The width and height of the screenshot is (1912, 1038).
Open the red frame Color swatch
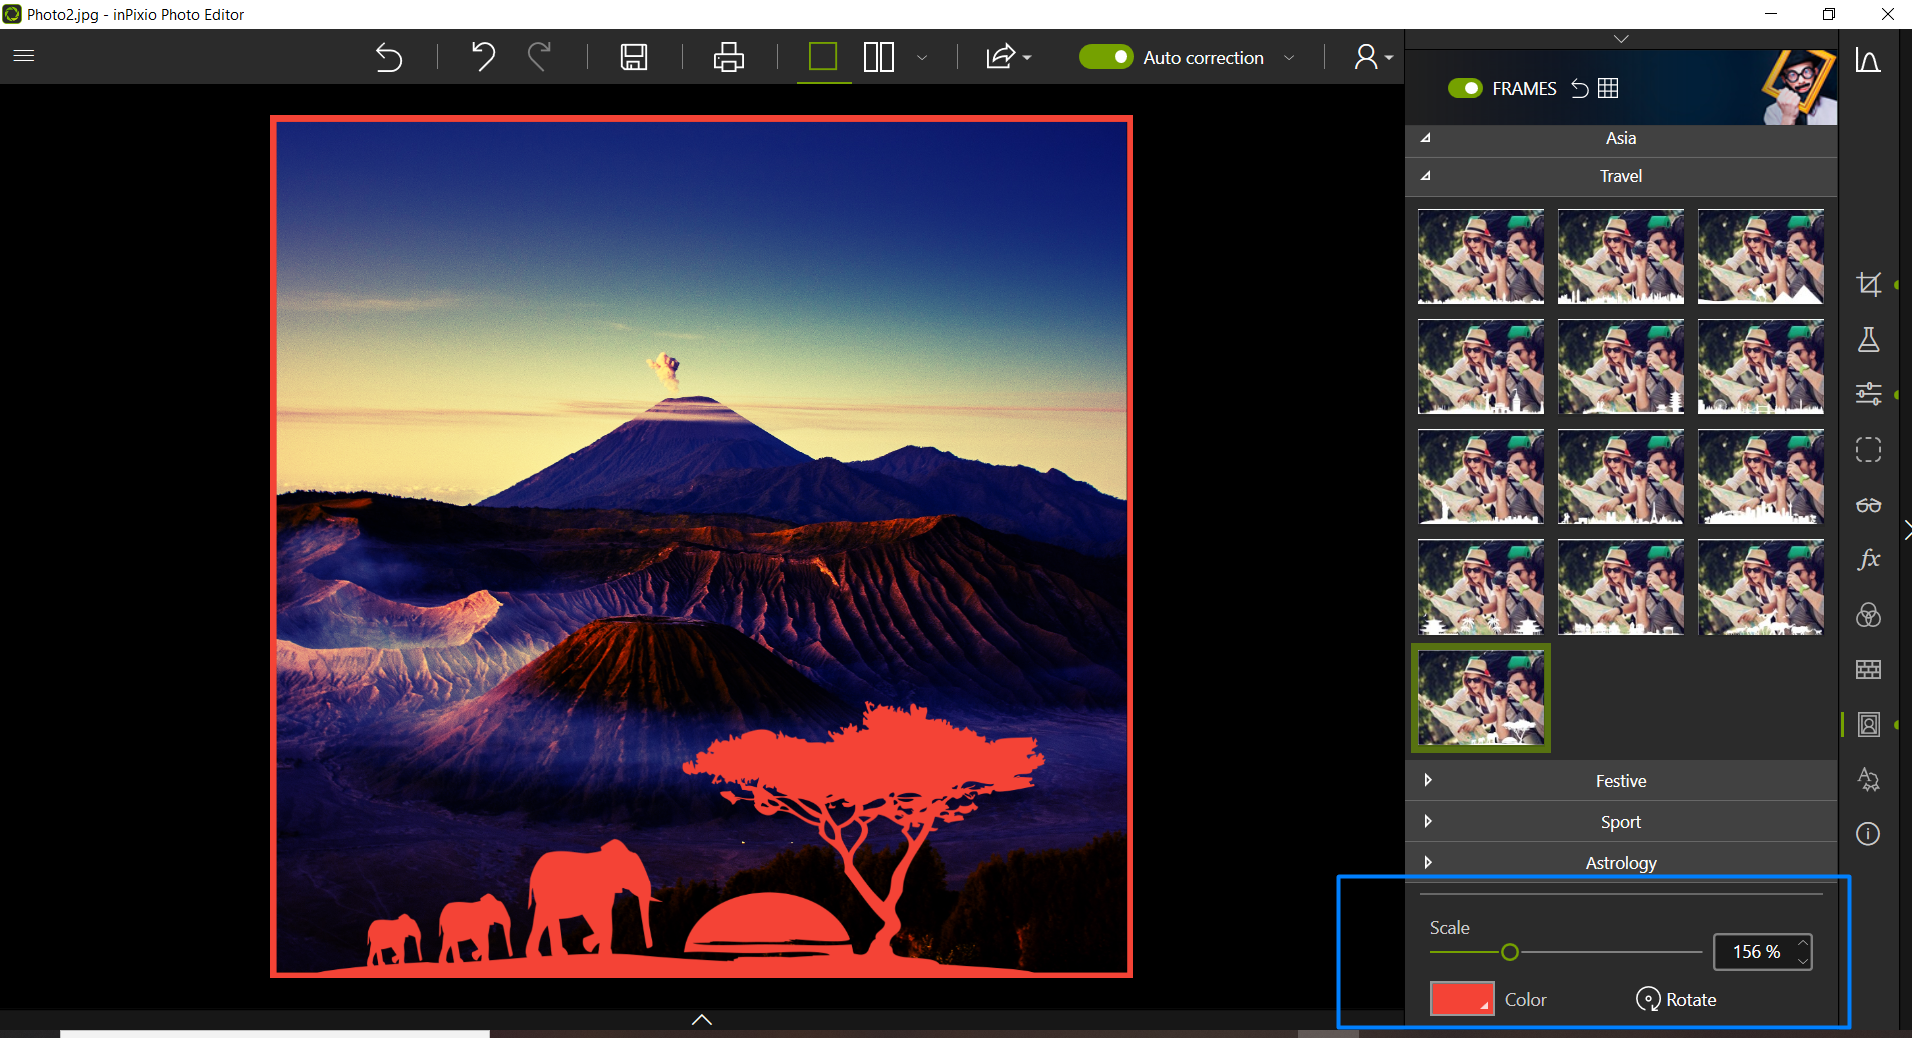point(1462,999)
